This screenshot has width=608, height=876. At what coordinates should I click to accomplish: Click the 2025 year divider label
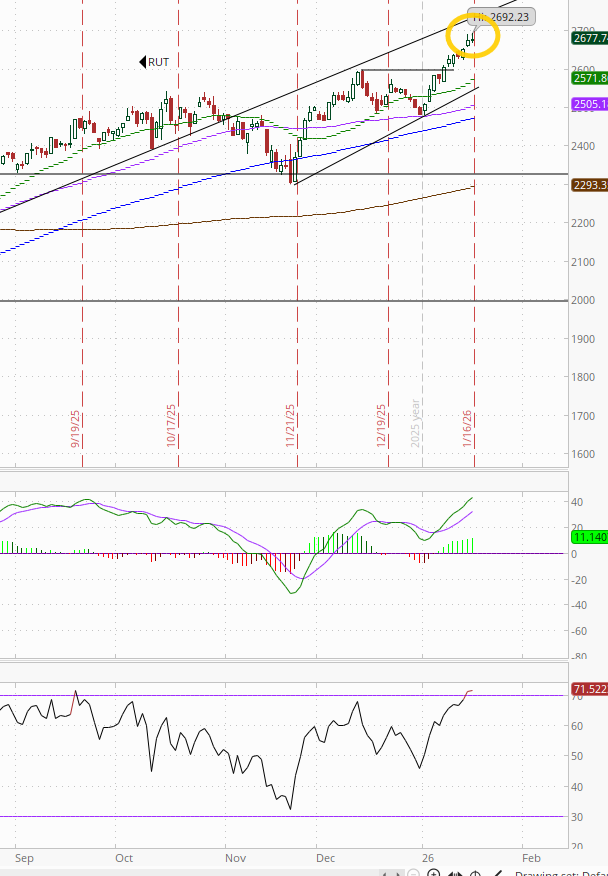coord(415,423)
